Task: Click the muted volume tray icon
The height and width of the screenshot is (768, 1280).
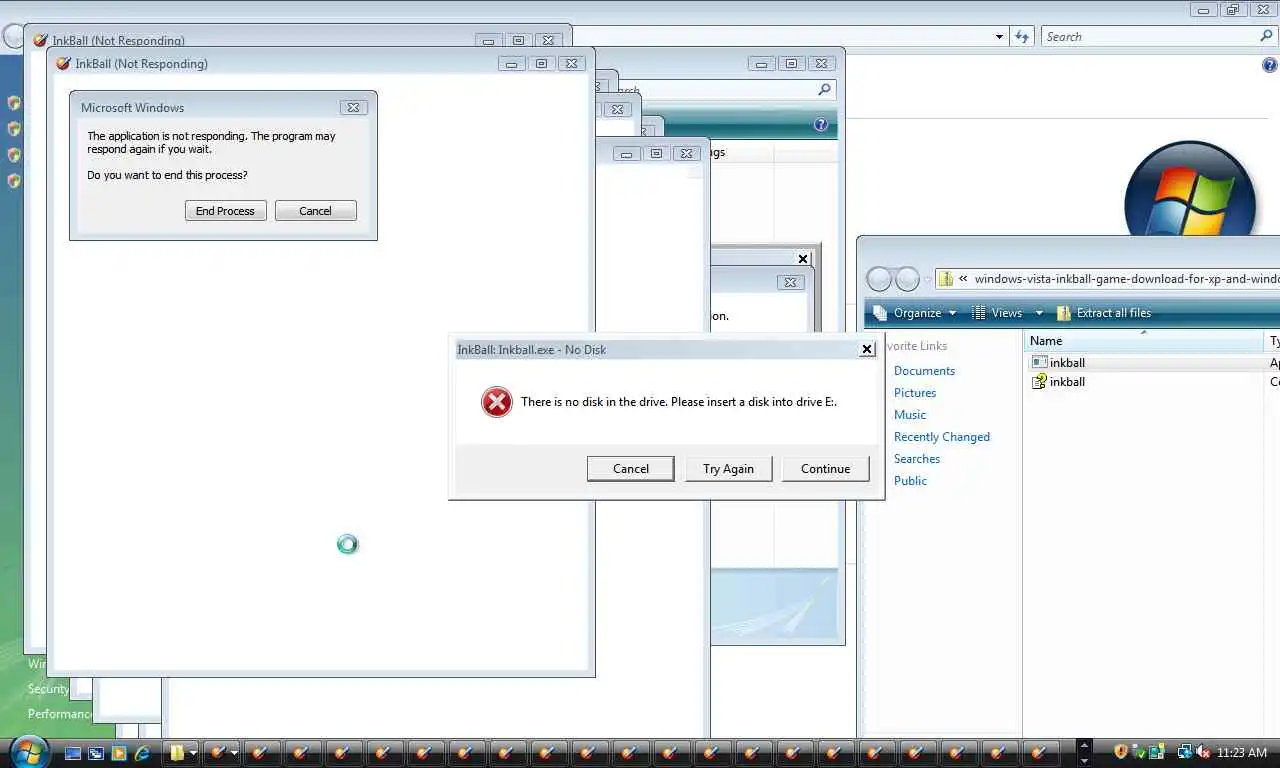Action: [1202, 752]
